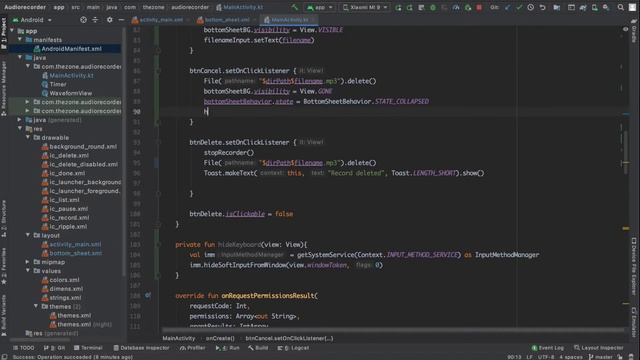Open dimens.xml in values
The image size is (640, 360).
pos(66,289)
